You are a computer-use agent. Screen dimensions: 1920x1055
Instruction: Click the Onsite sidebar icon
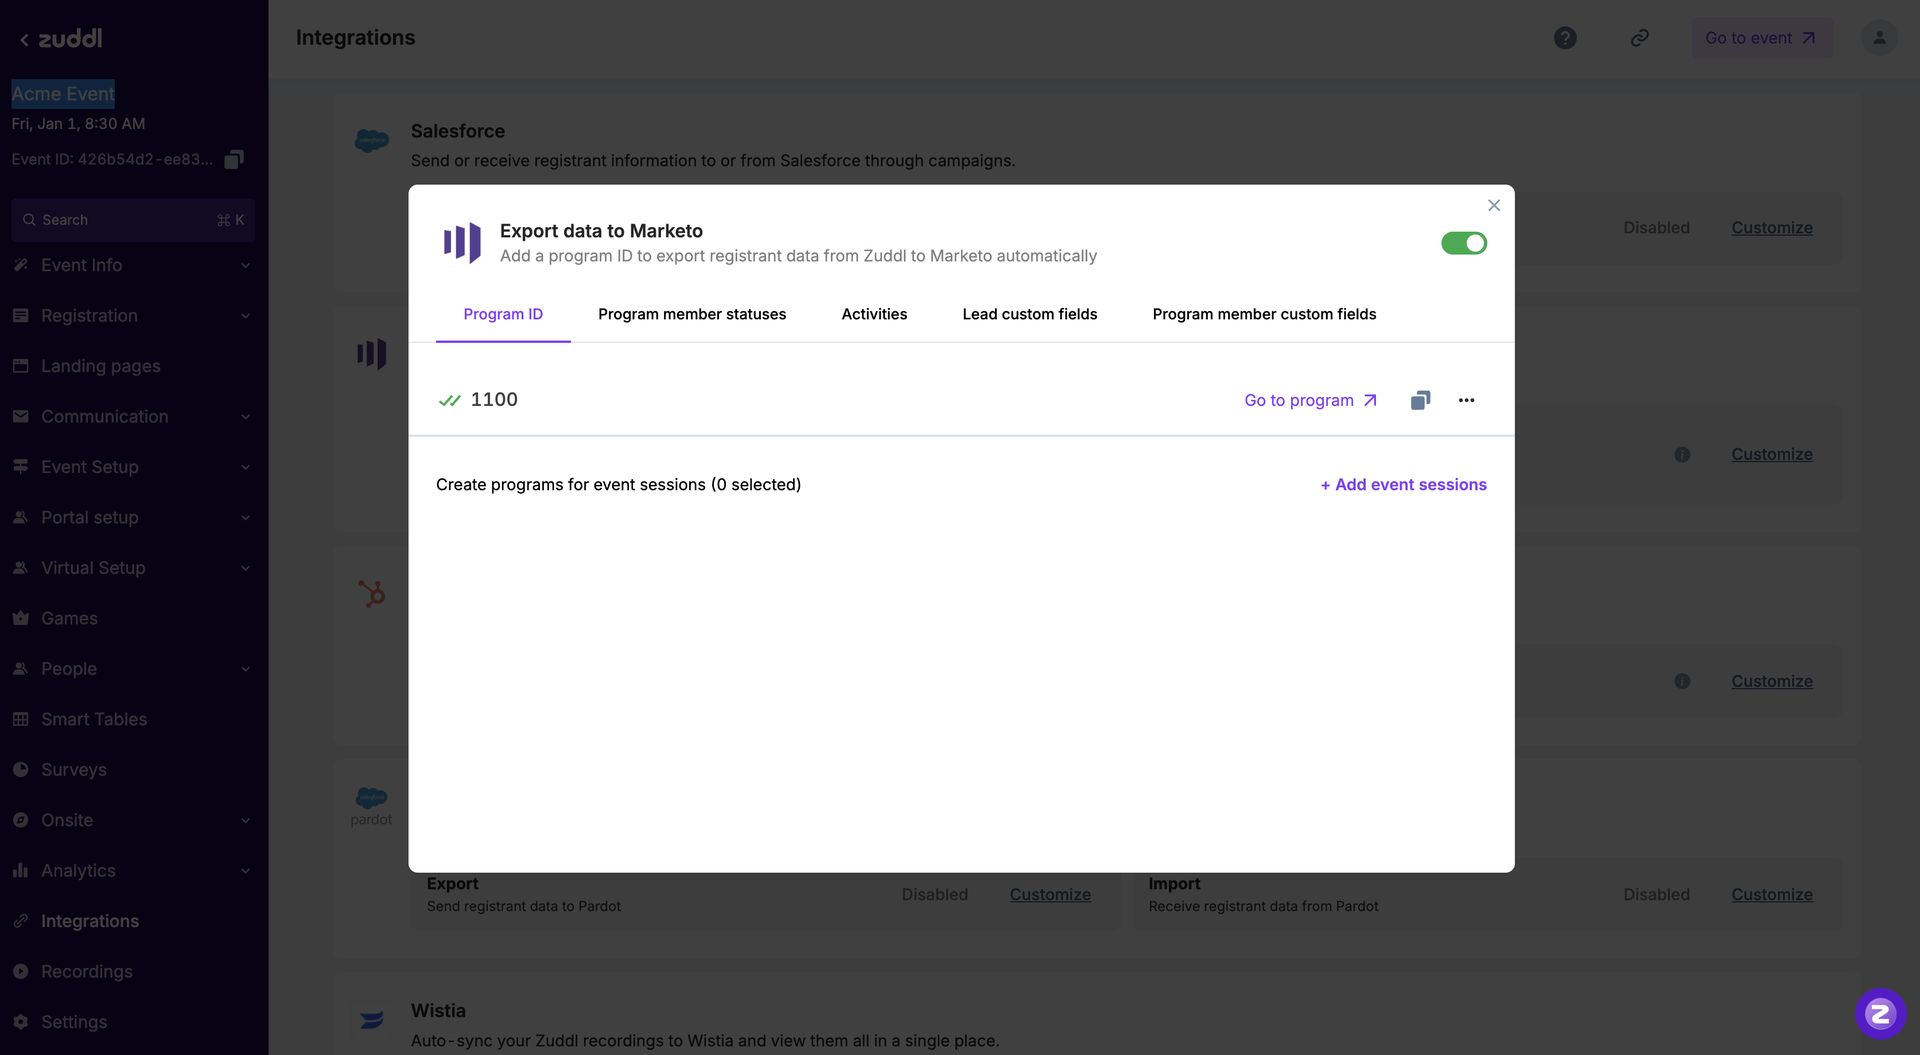click(x=20, y=820)
